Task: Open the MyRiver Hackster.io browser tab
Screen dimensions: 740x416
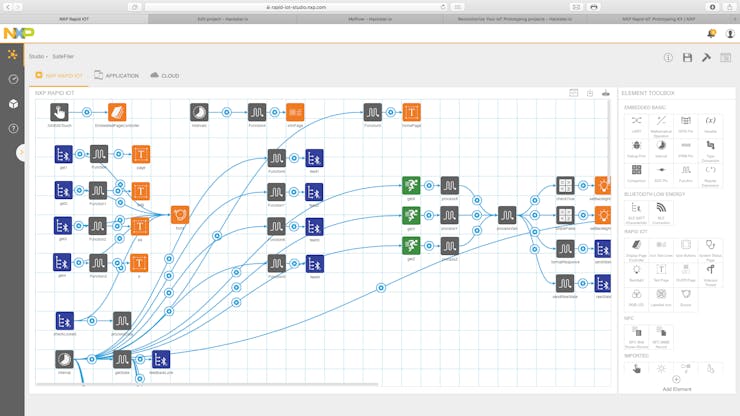Action: (370, 19)
